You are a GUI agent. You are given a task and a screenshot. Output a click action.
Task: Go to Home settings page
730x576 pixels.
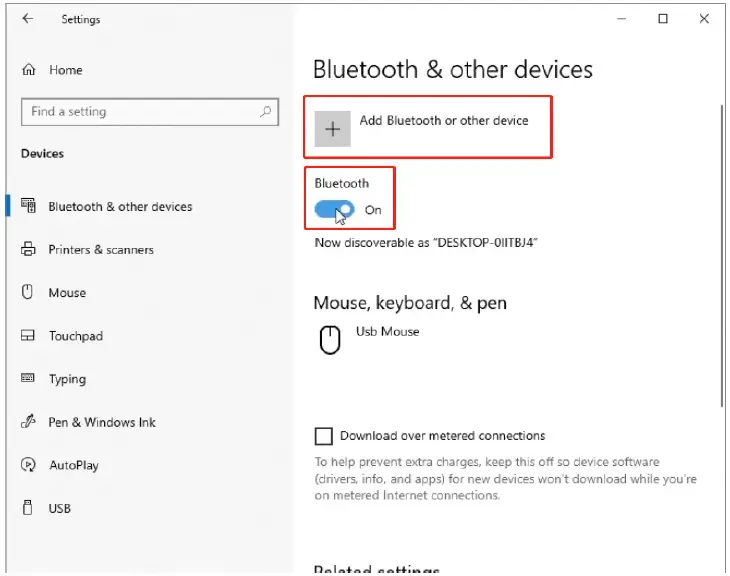pos(65,70)
